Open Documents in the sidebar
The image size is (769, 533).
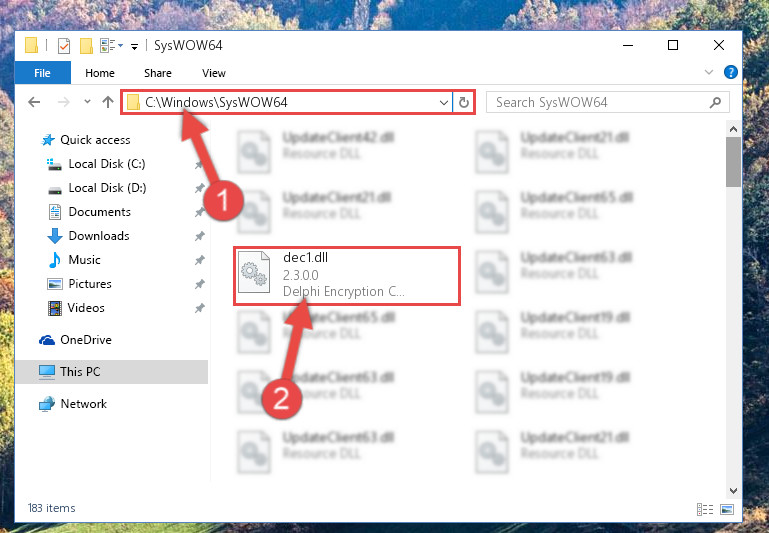coord(100,212)
